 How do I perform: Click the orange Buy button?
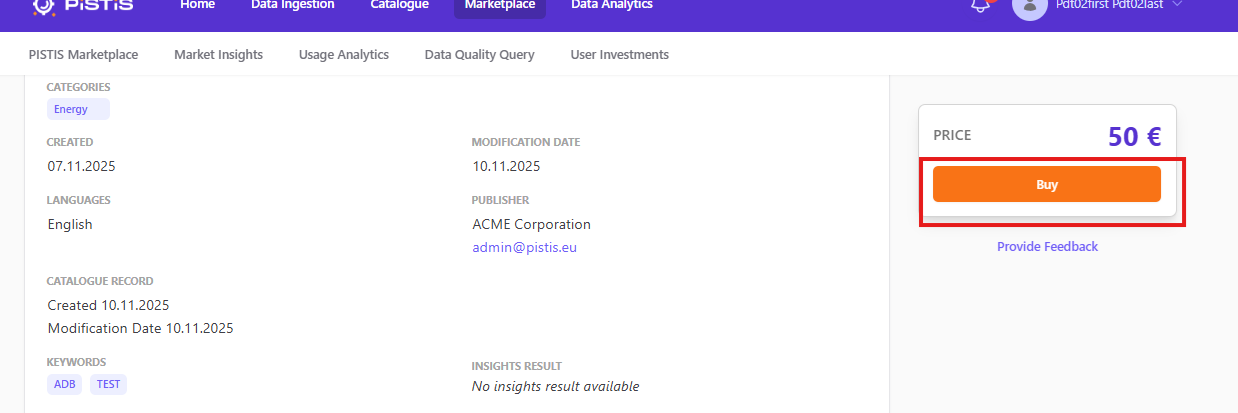point(1047,184)
